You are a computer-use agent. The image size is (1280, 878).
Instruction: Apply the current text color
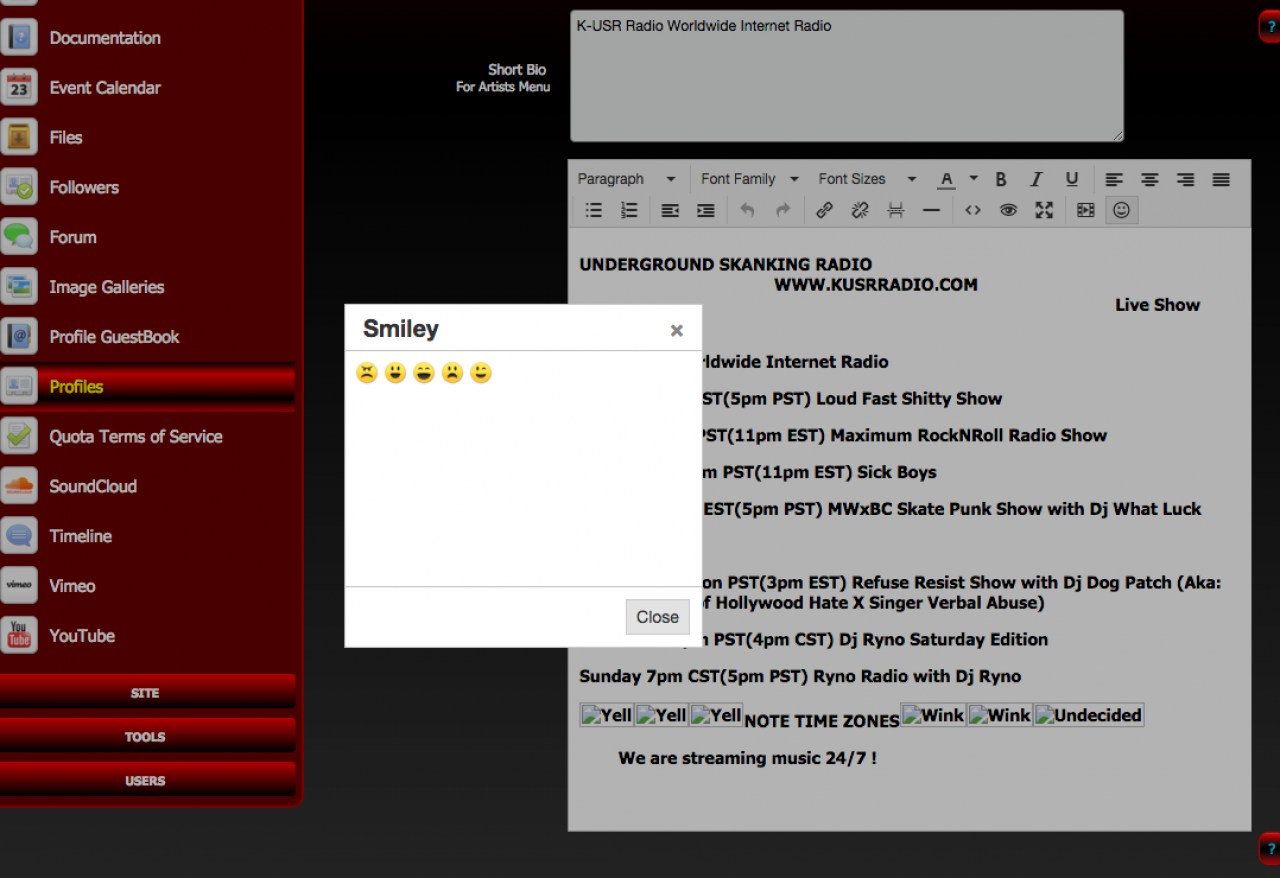946,179
